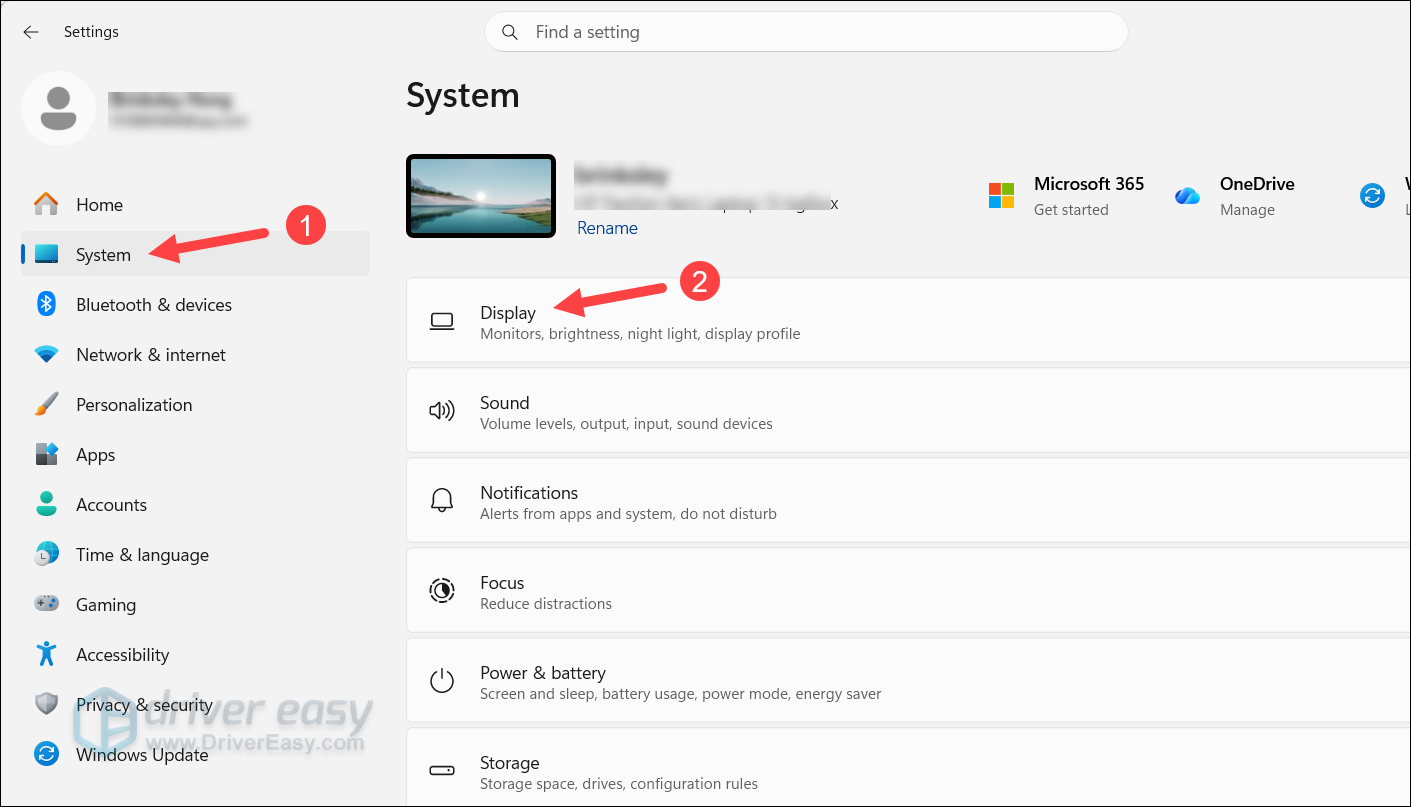Open Accounts settings
Viewport: 1411px width, 807px height.
196,504
